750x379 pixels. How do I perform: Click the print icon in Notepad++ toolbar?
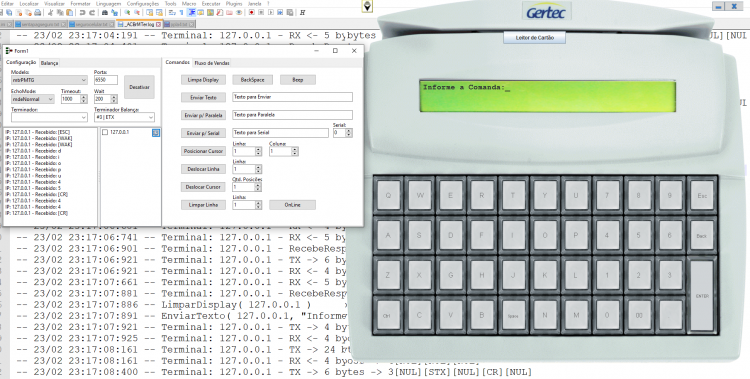38,12
